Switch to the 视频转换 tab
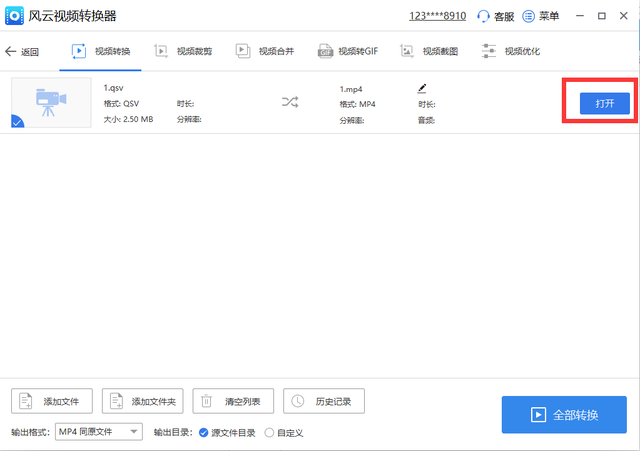Image resolution: width=640 pixels, height=451 pixels. [x=100, y=51]
